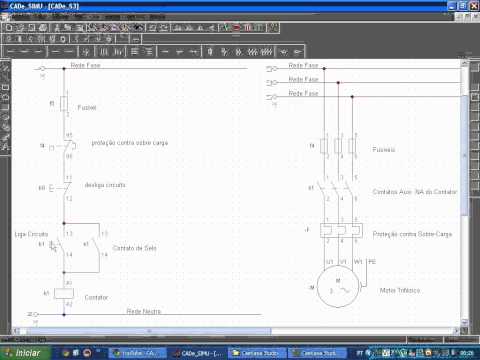Screen dimensions: 480x360
Task: Choose the stacked horizontal lines component icon
Action: point(135,52)
